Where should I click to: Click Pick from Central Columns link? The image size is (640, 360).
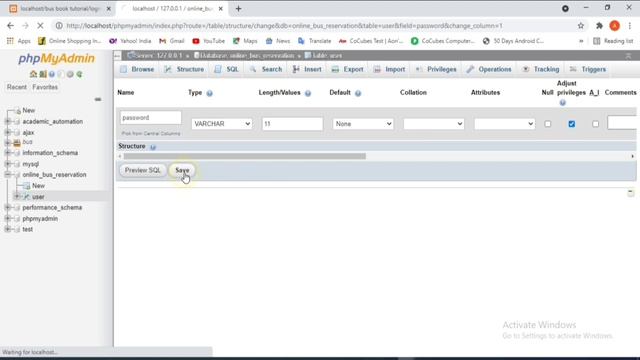151,133
